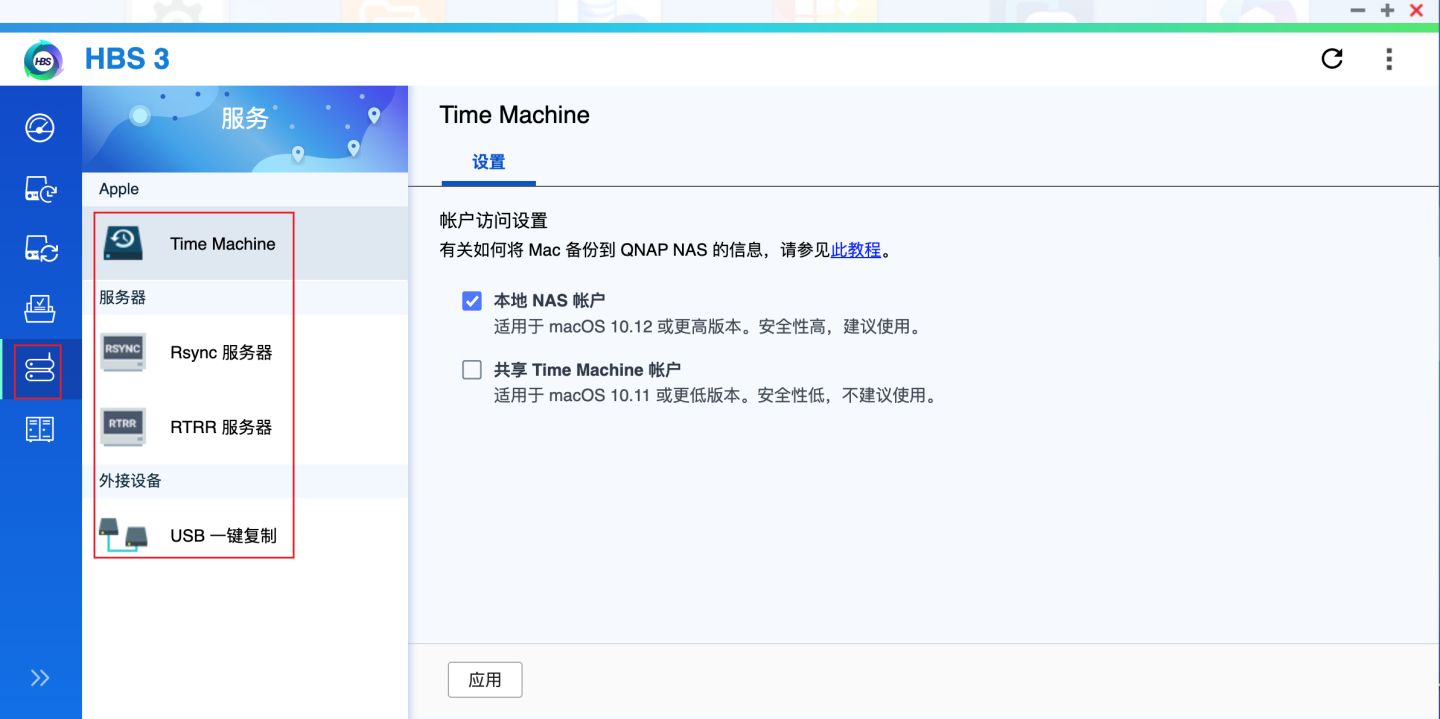The width and height of the screenshot is (1440, 719).
Task: Open the three-dot overflow menu
Action: tap(1389, 59)
